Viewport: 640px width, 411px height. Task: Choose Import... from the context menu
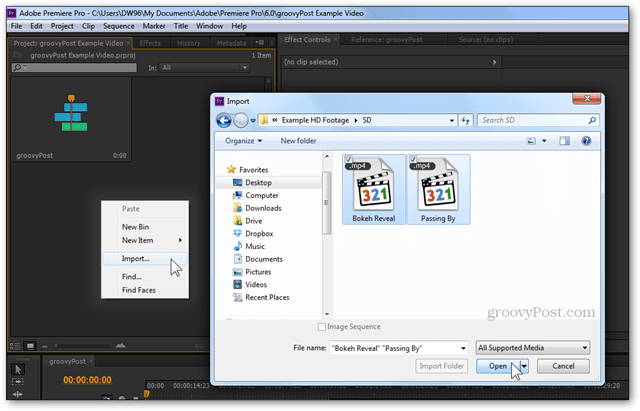145,259
